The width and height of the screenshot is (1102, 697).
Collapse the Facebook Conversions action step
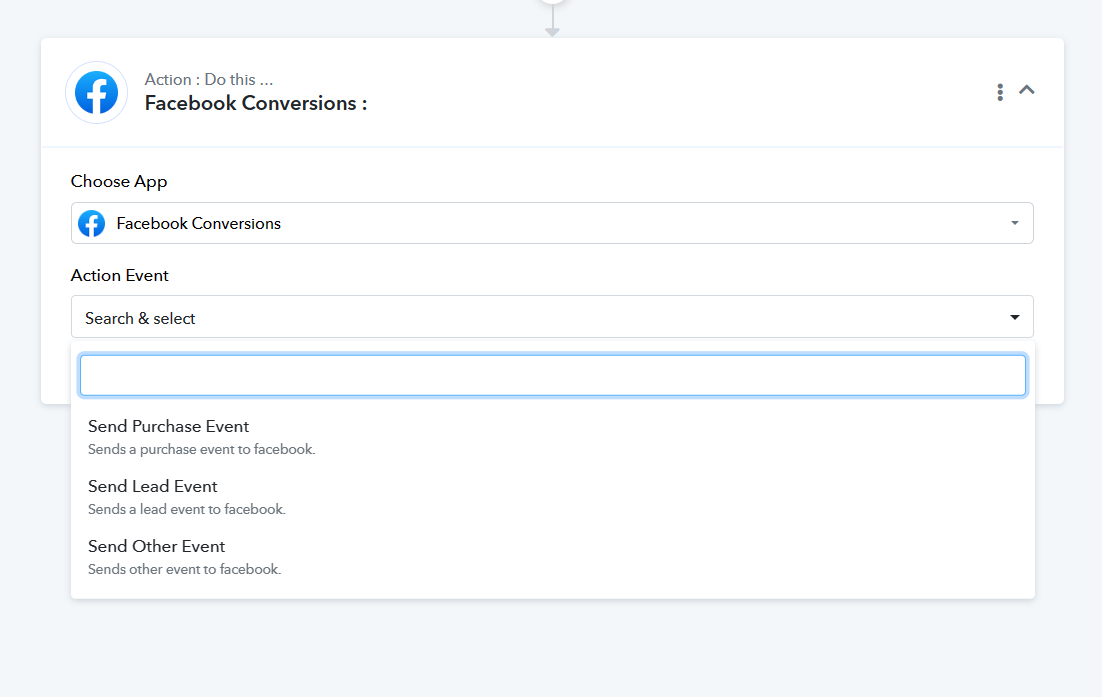click(x=1027, y=90)
